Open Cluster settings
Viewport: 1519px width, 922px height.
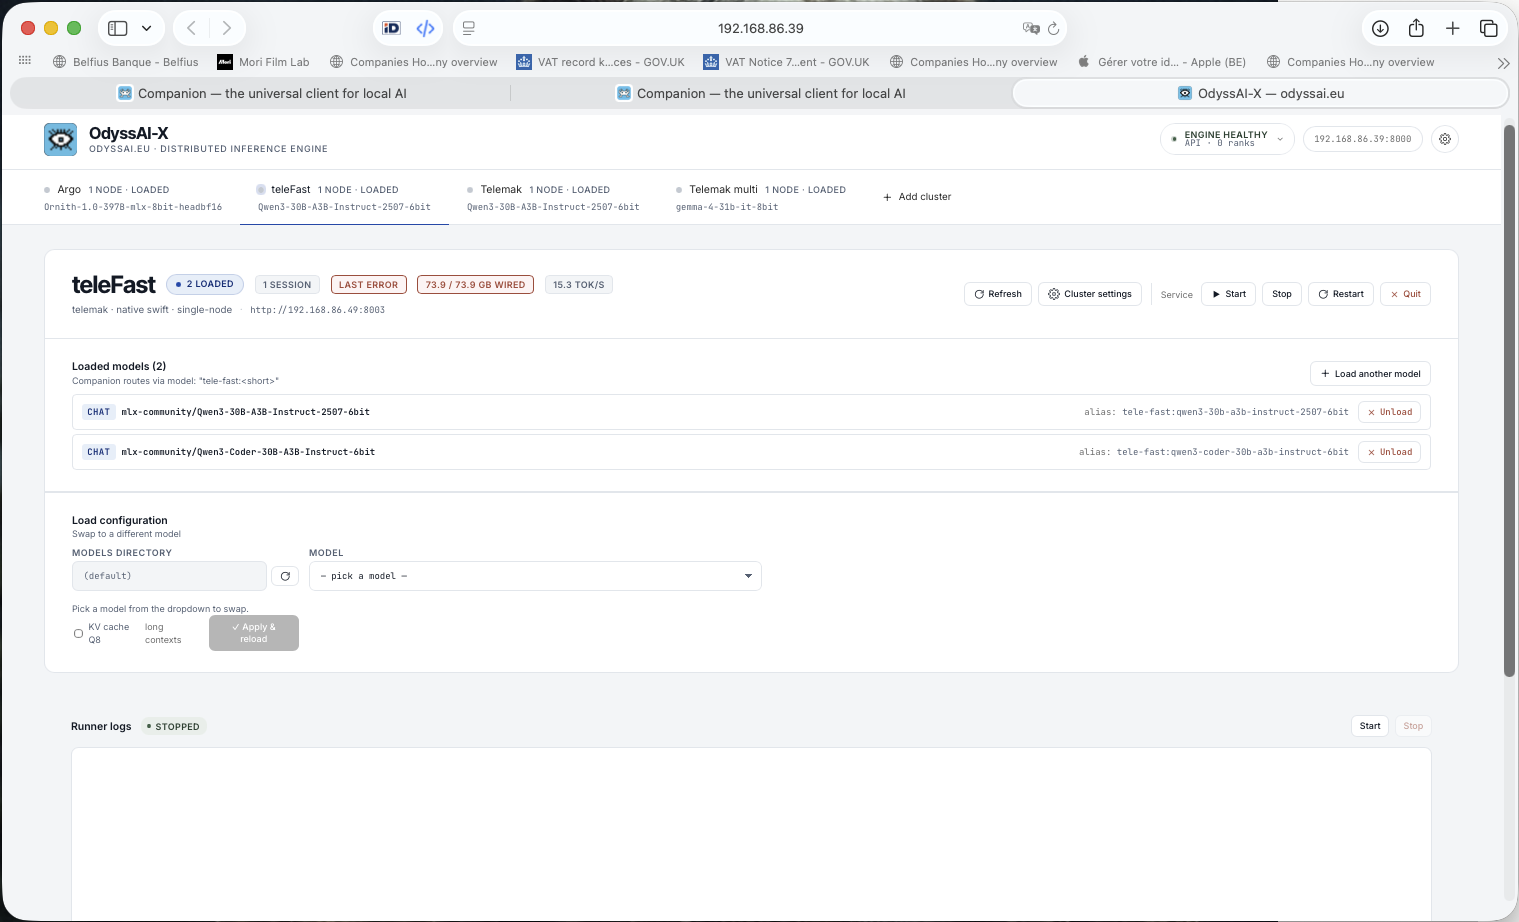1090,294
